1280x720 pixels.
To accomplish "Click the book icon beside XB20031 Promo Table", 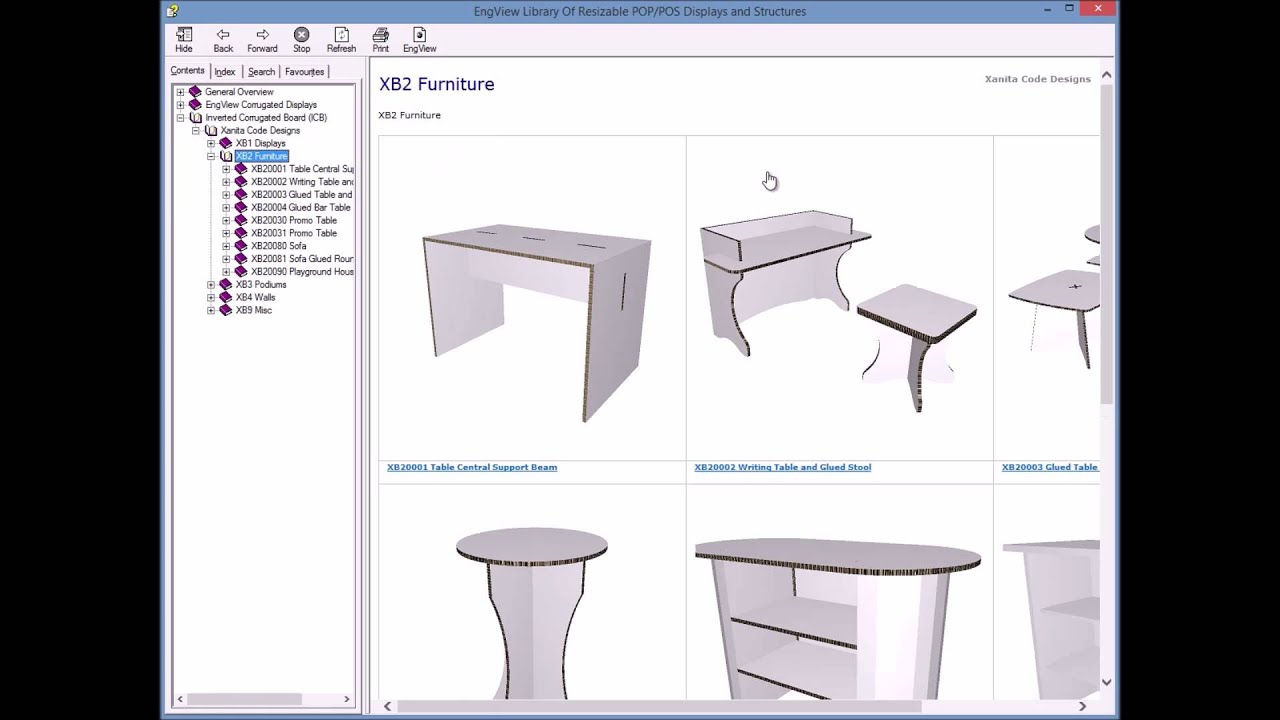I will click(241, 233).
